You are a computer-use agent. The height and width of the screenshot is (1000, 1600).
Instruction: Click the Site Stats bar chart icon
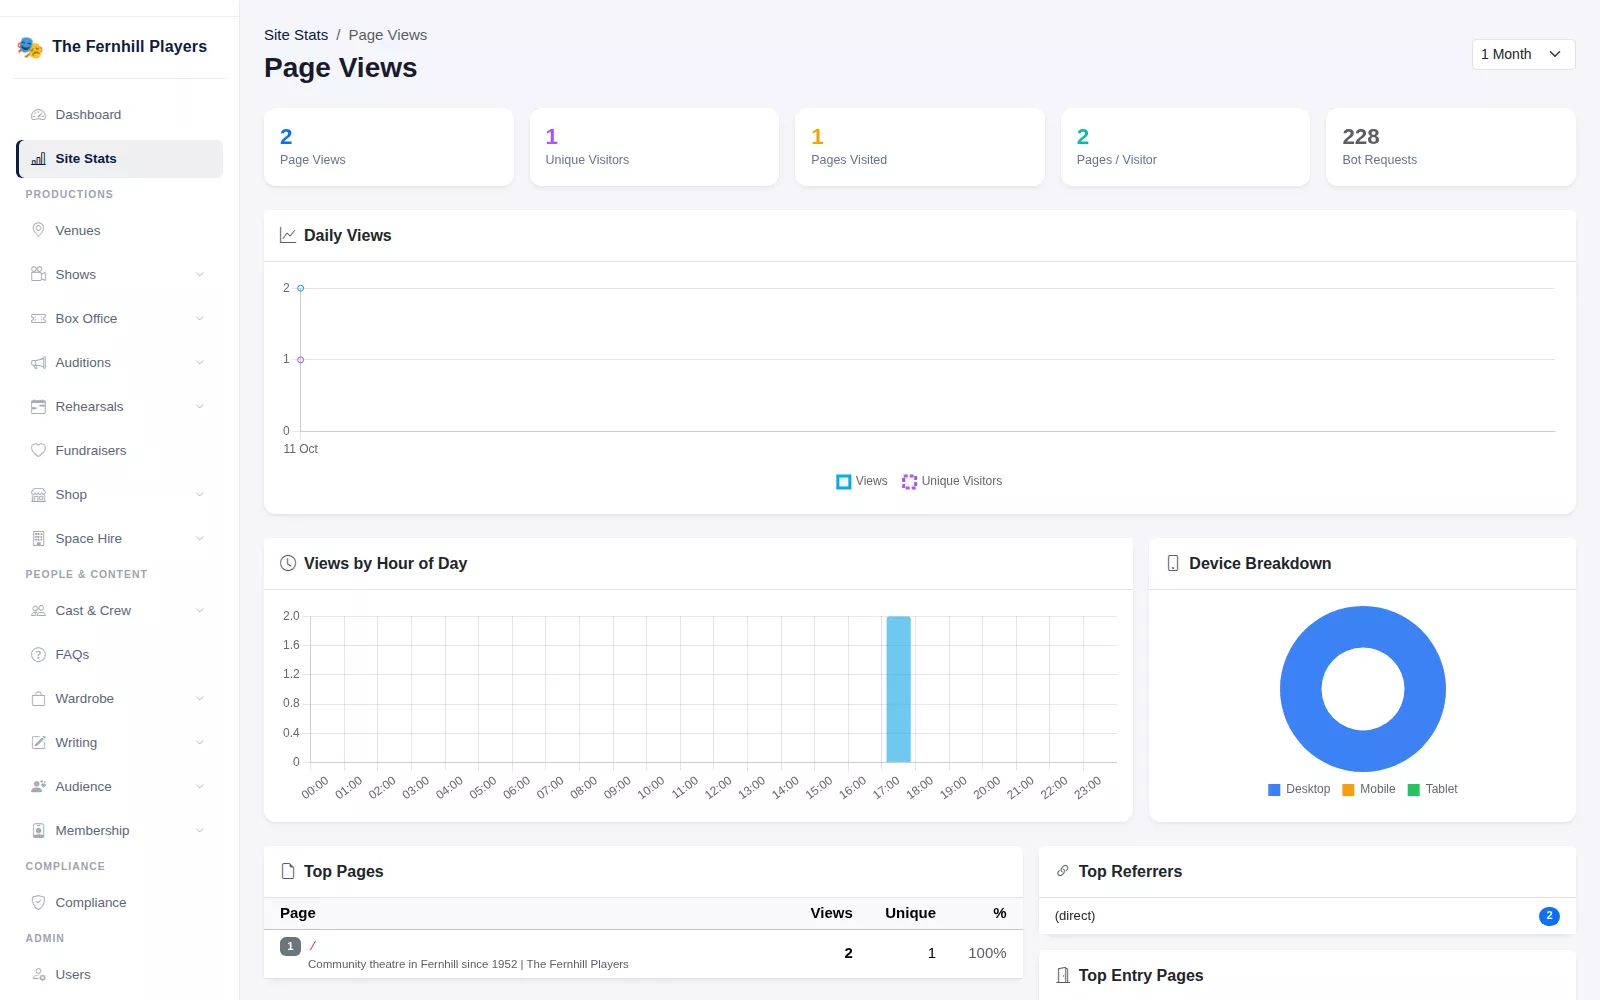(x=38, y=159)
